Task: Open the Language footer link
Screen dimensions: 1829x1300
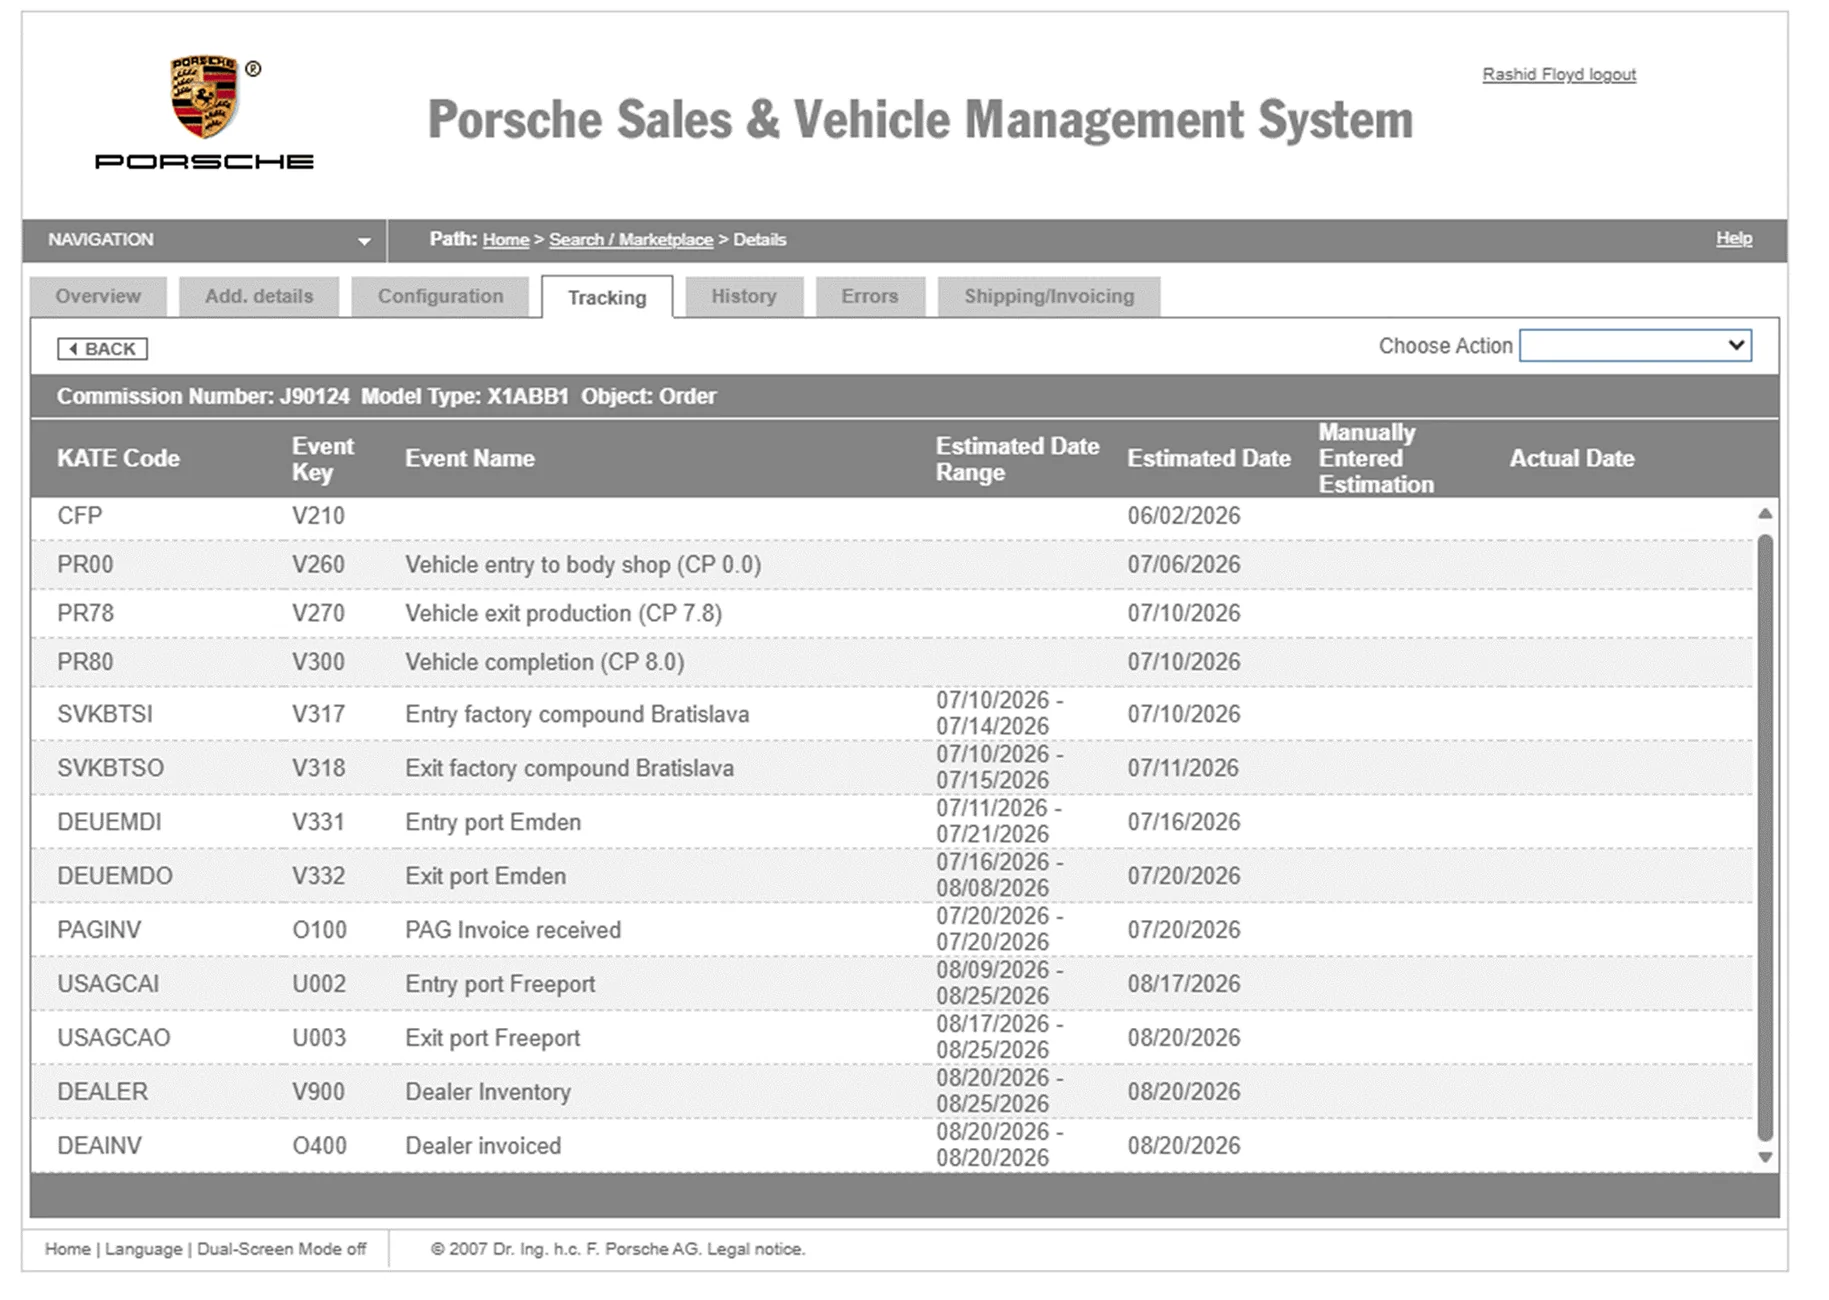Action: pos(143,1249)
